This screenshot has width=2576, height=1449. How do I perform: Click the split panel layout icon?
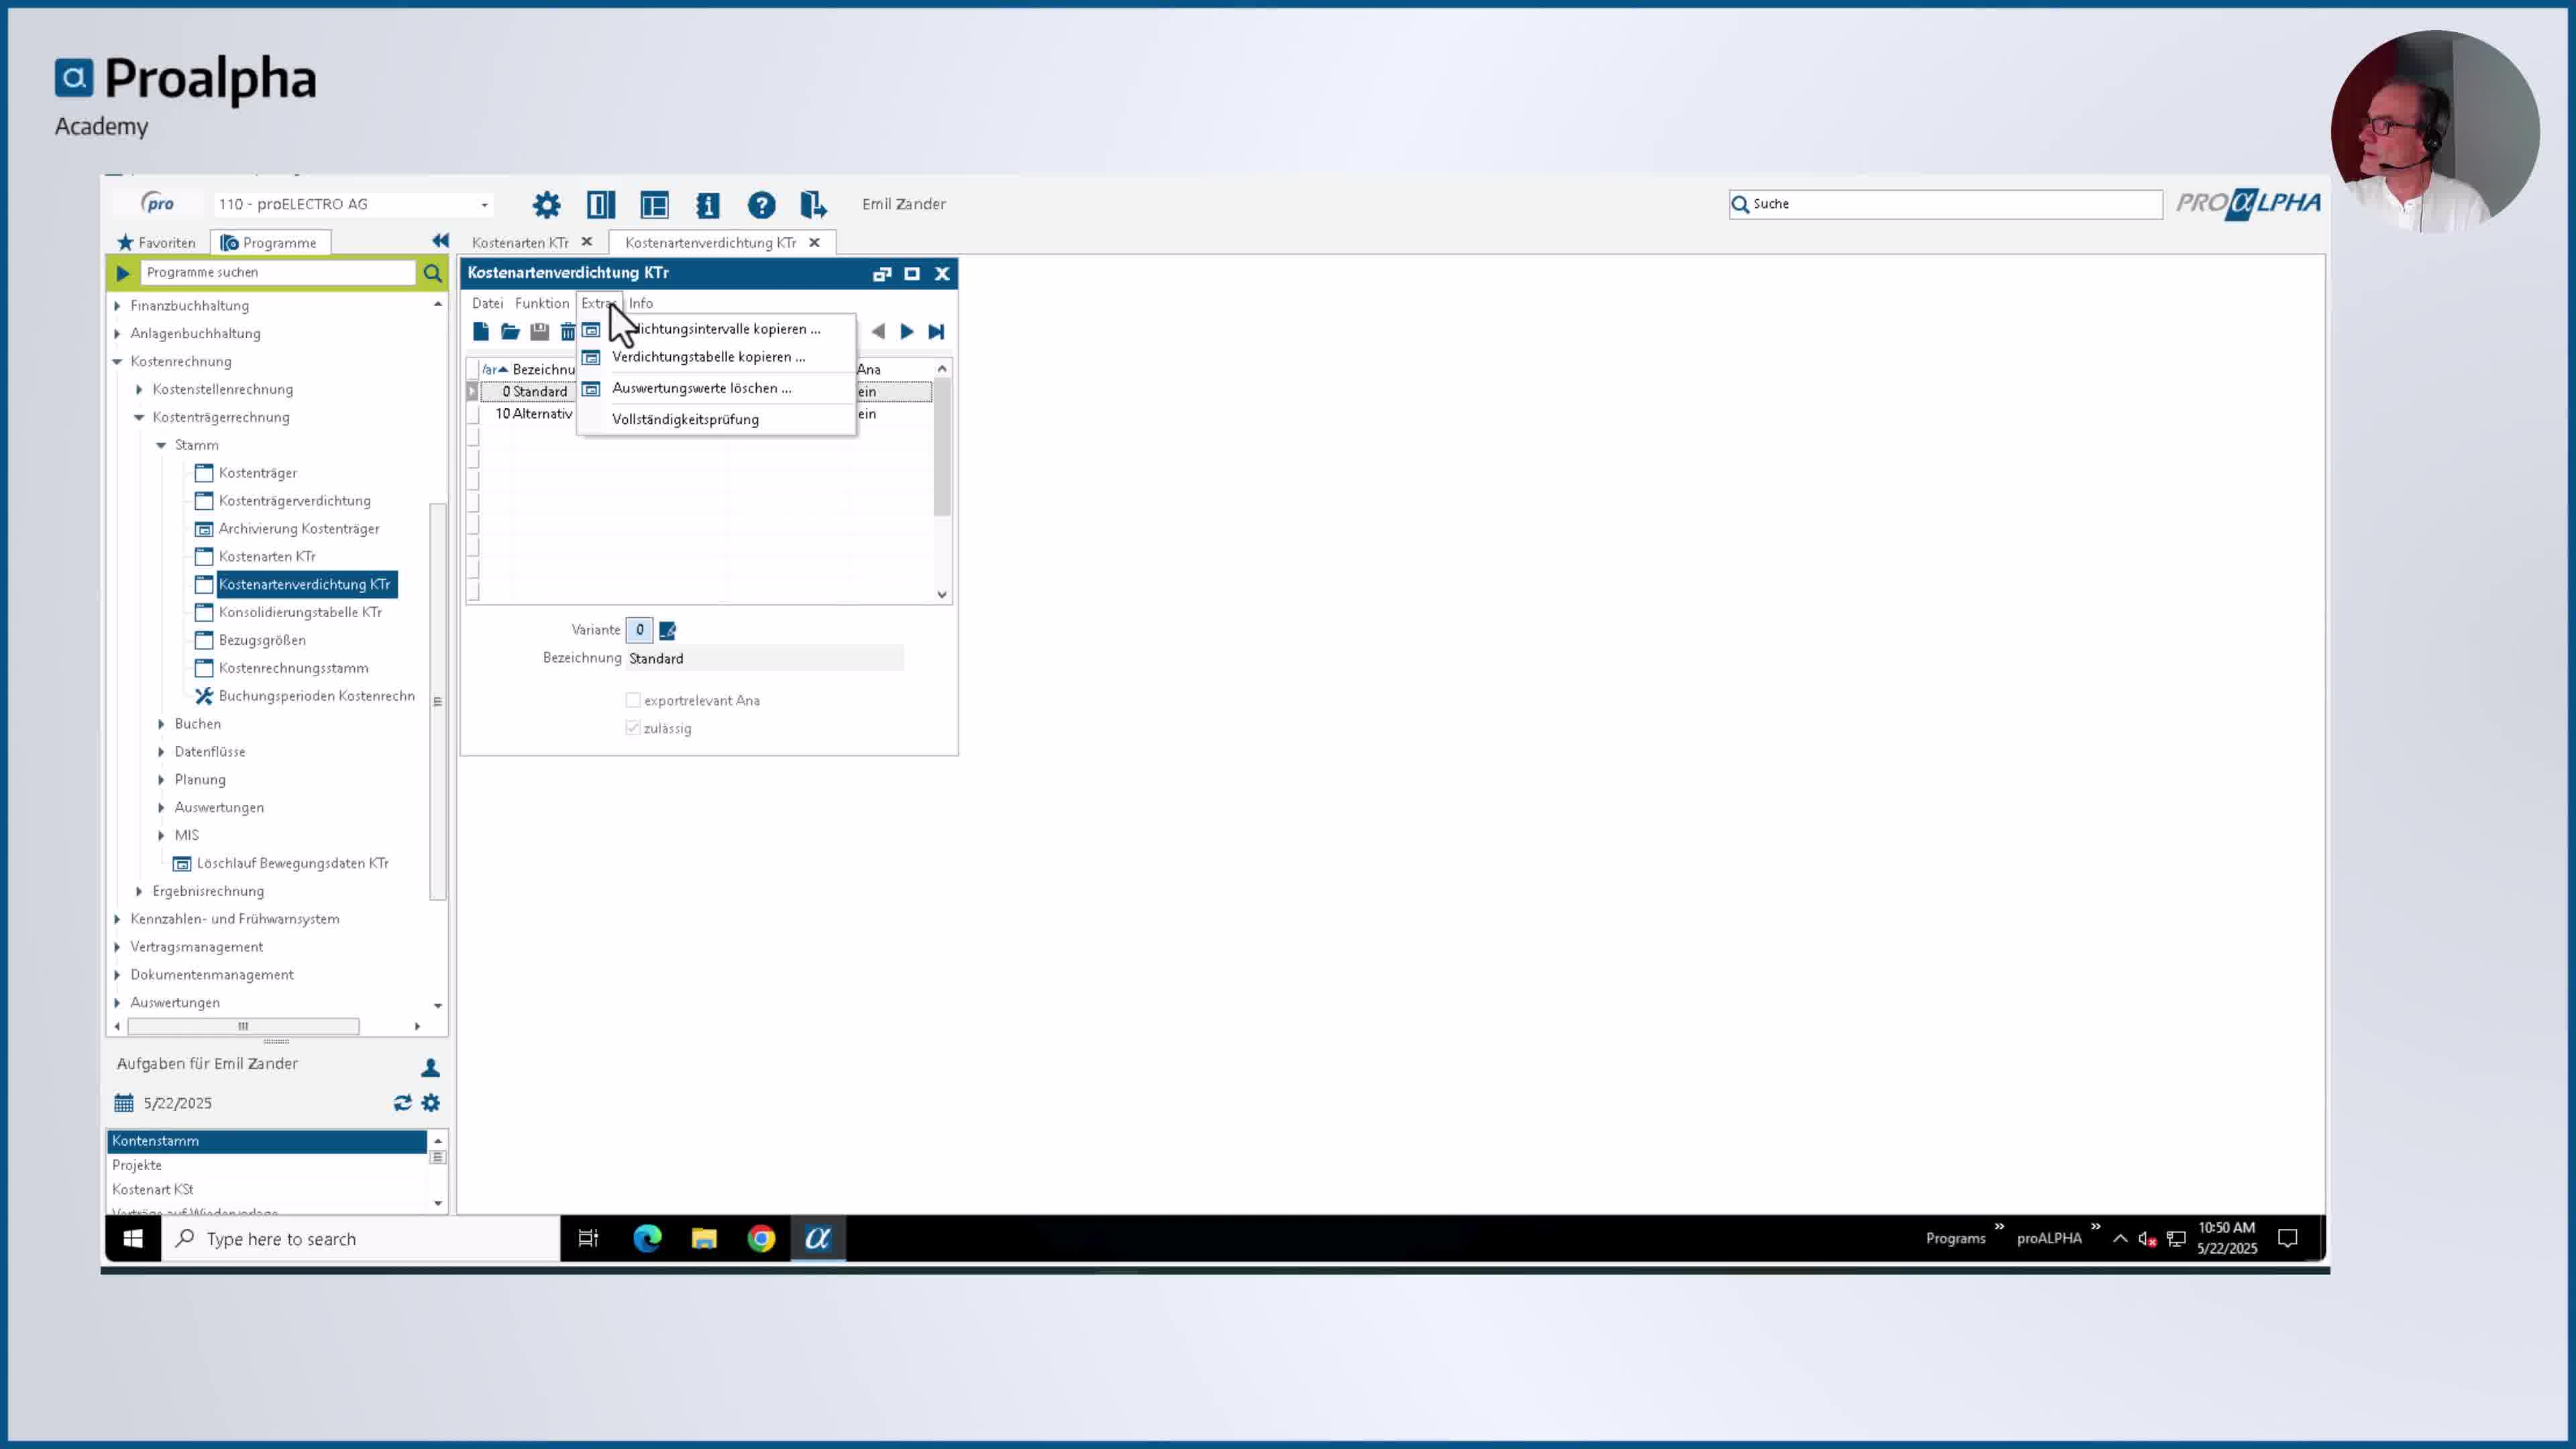pos(601,205)
